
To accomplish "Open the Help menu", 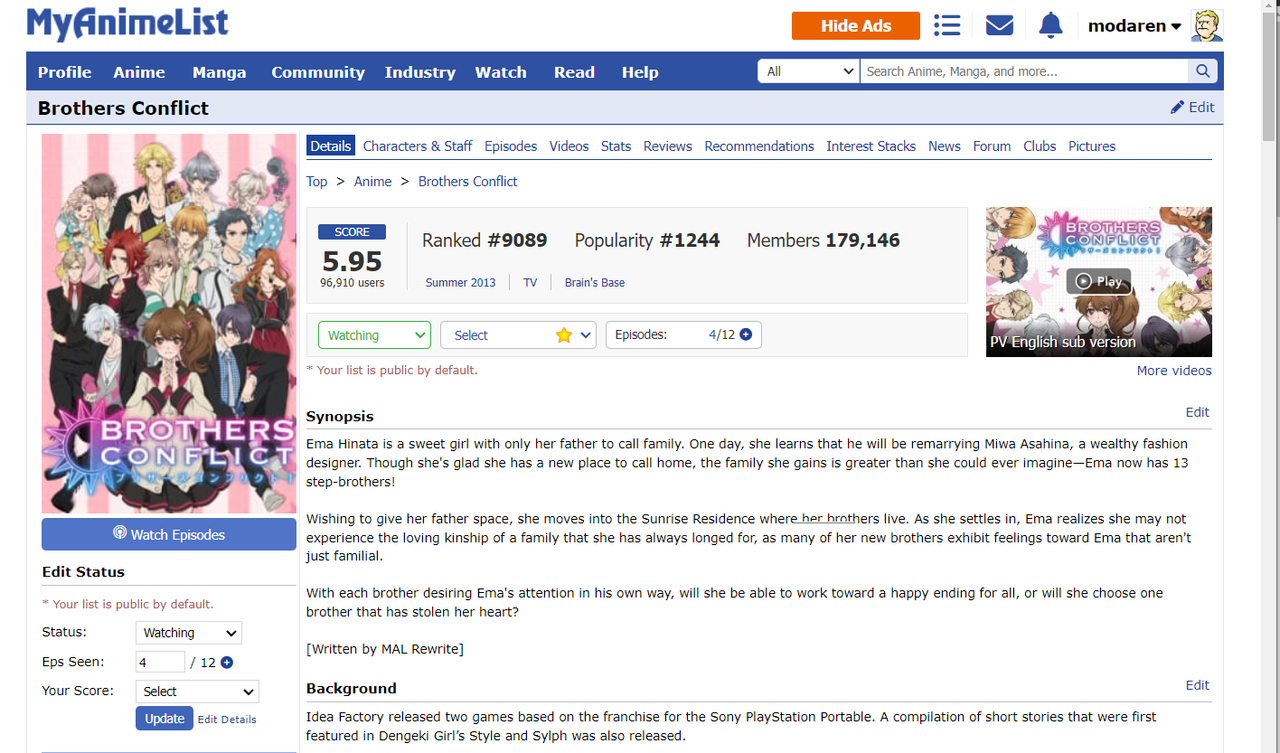I will click(x=640, y=72).
